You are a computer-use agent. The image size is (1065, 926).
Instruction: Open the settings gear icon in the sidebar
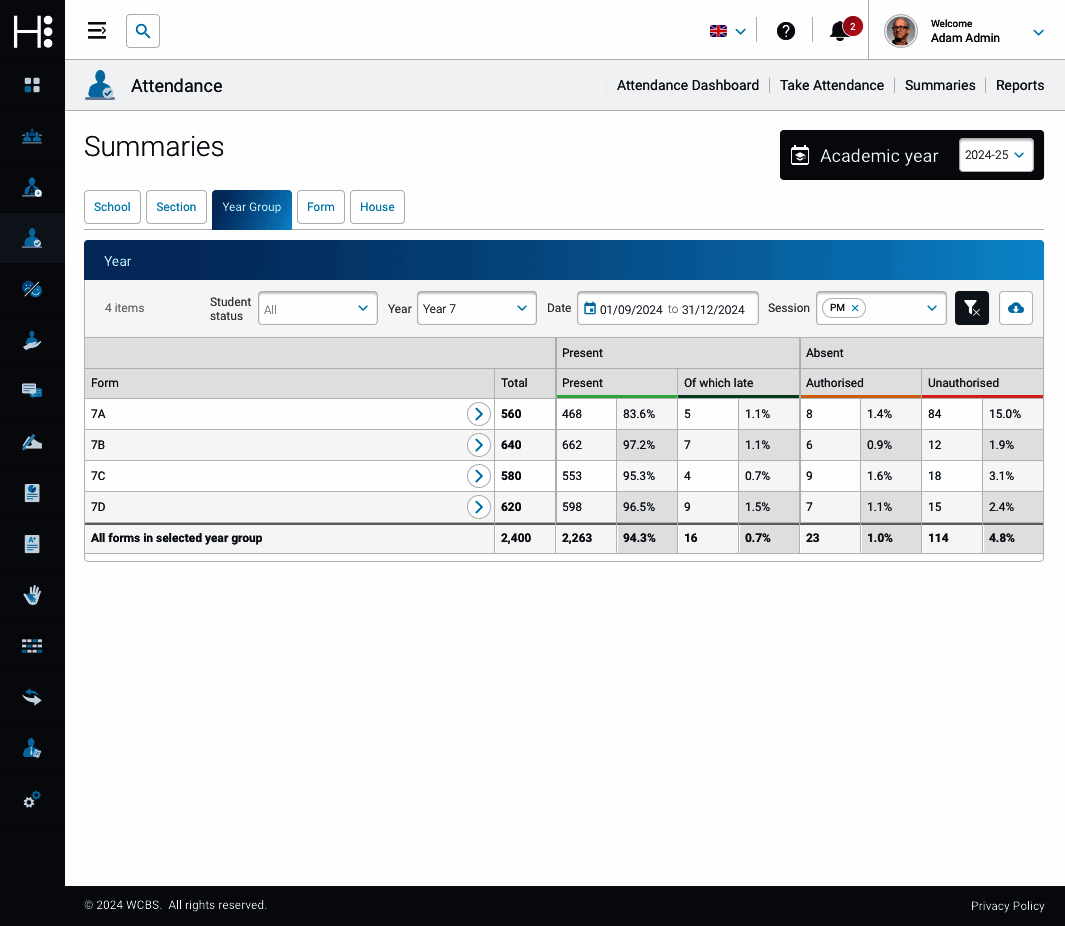[32, 800]
